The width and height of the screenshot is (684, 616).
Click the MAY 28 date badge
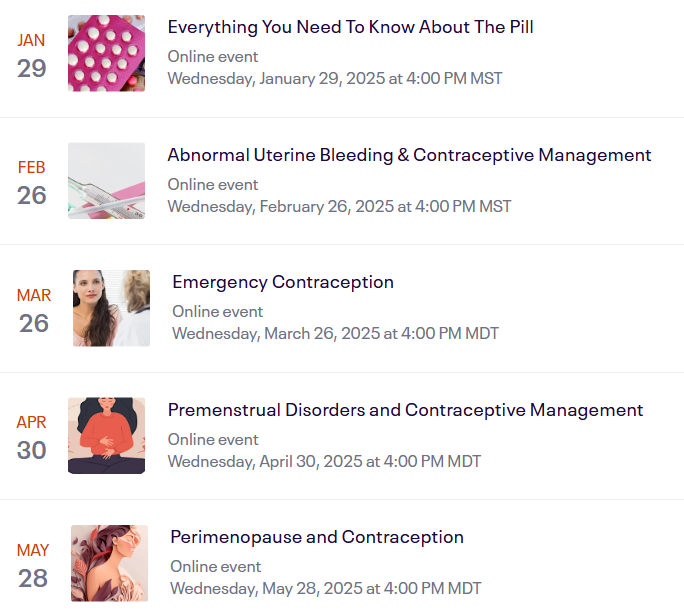pyautogui.click(x=33, y=565)
